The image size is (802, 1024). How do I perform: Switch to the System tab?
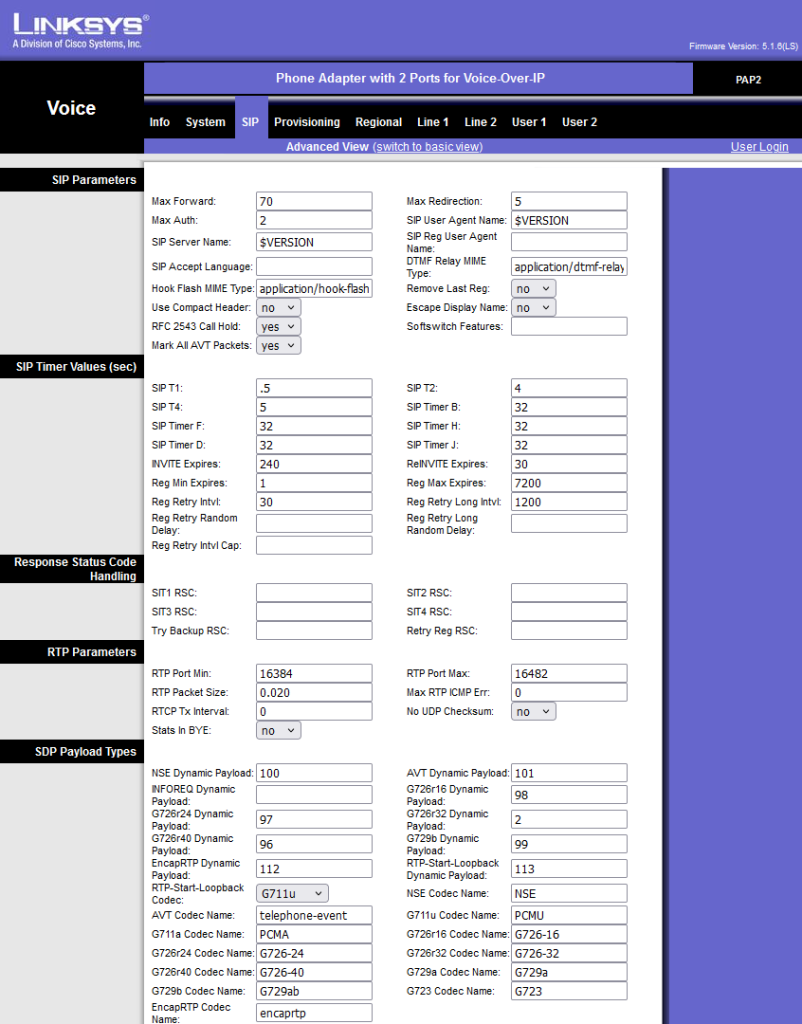click(205, 122)
